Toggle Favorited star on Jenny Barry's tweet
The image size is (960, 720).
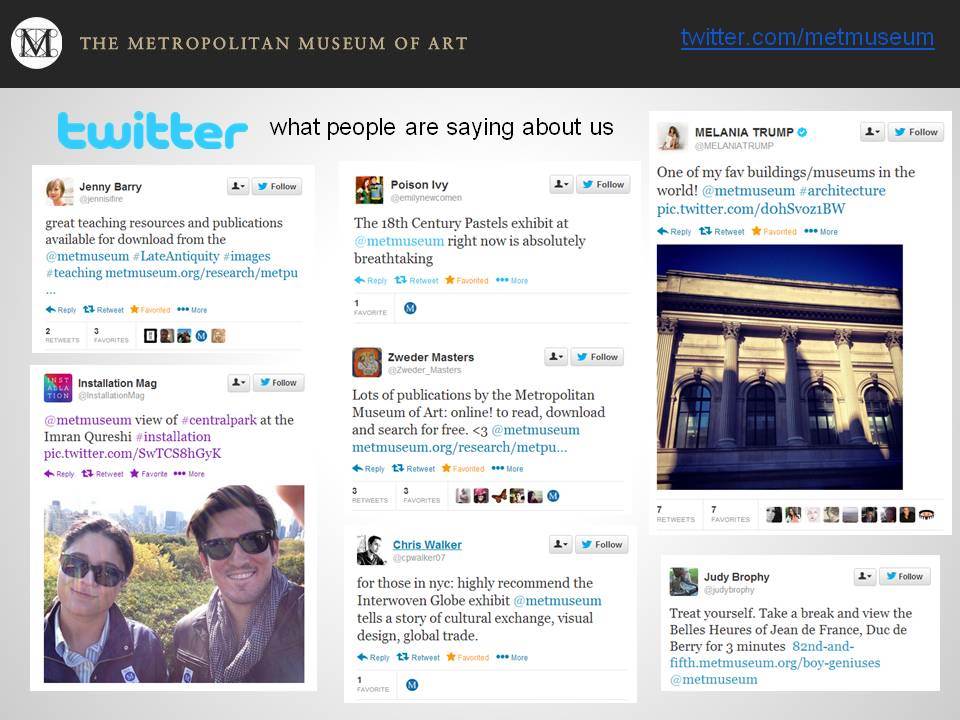[x=150, y=310]
